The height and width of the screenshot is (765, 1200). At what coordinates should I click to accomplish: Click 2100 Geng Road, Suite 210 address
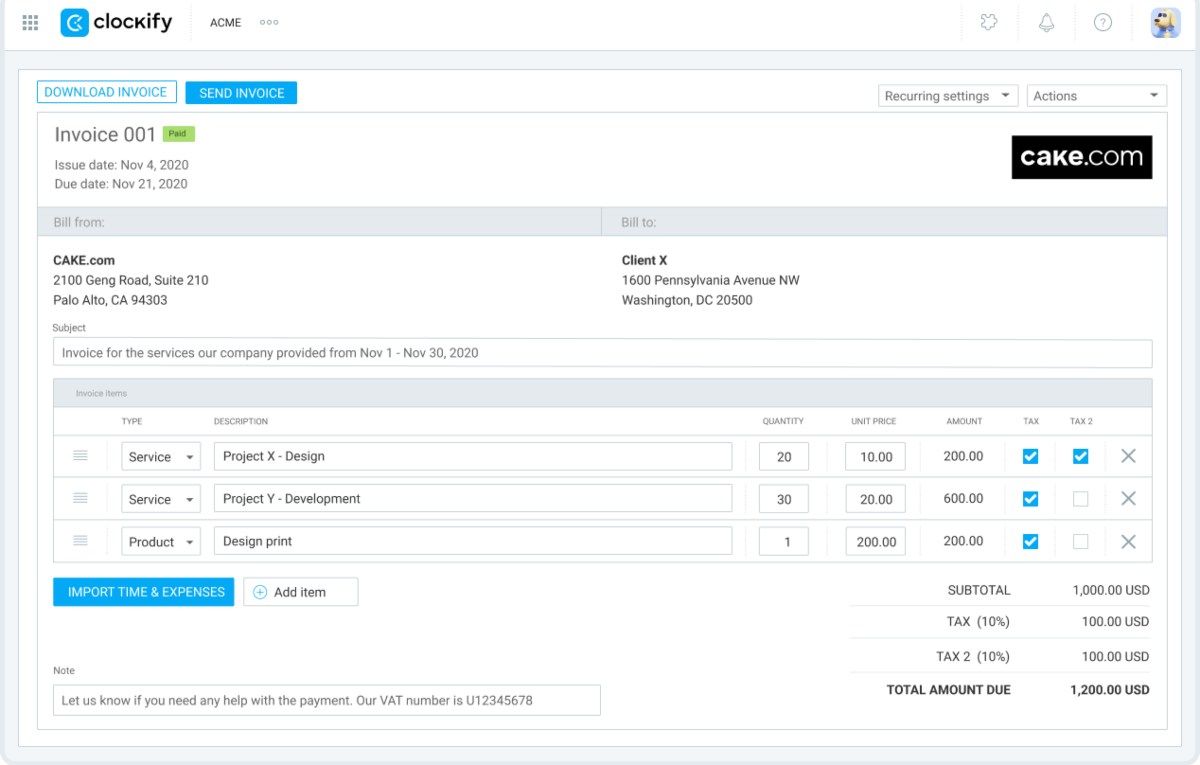pyautogui.click(x=131, y=281)
